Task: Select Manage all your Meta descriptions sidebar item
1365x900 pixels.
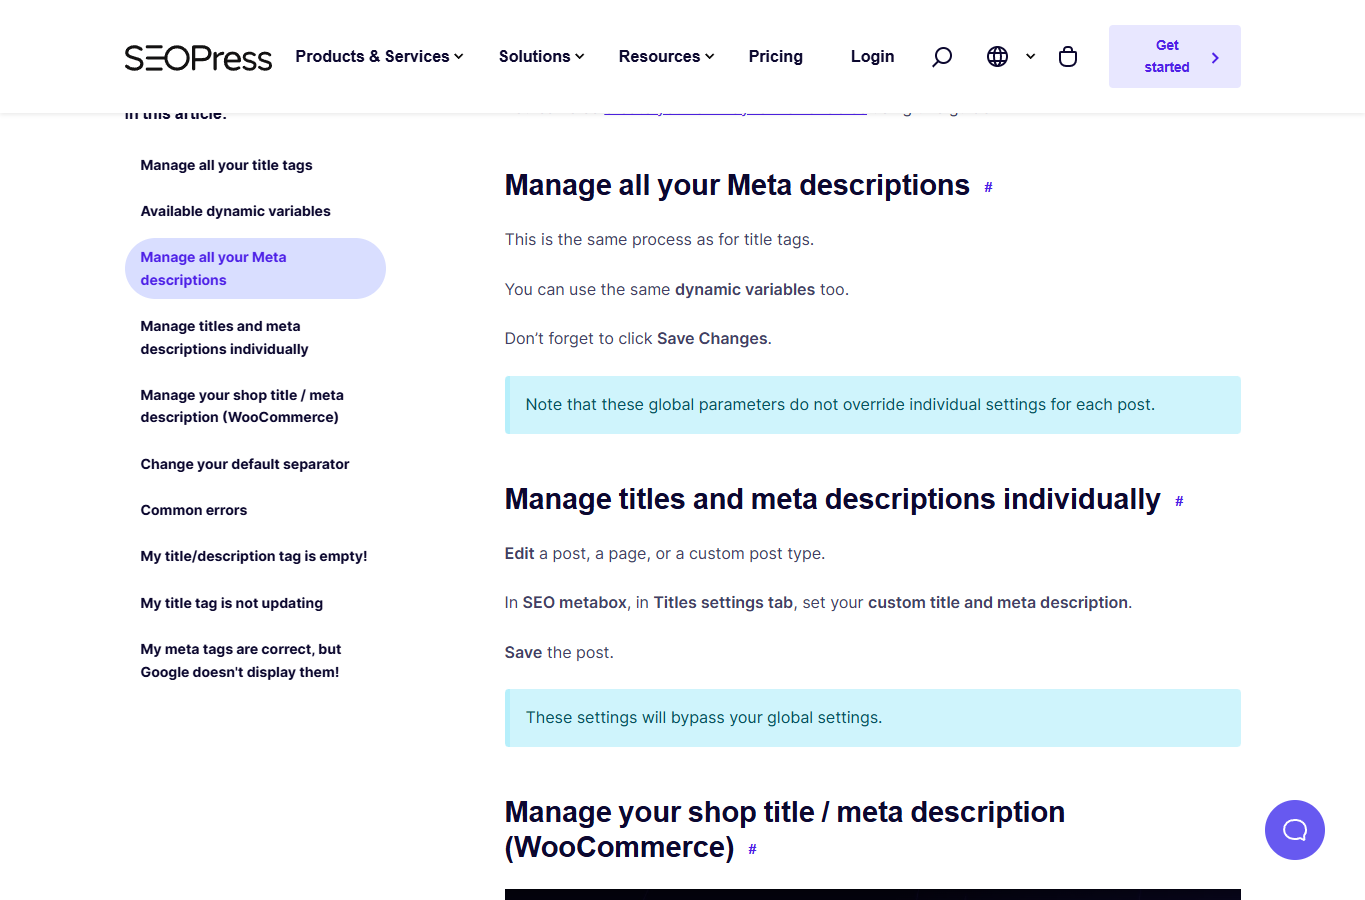Action: pyautogui.click(x=255, y=268)
